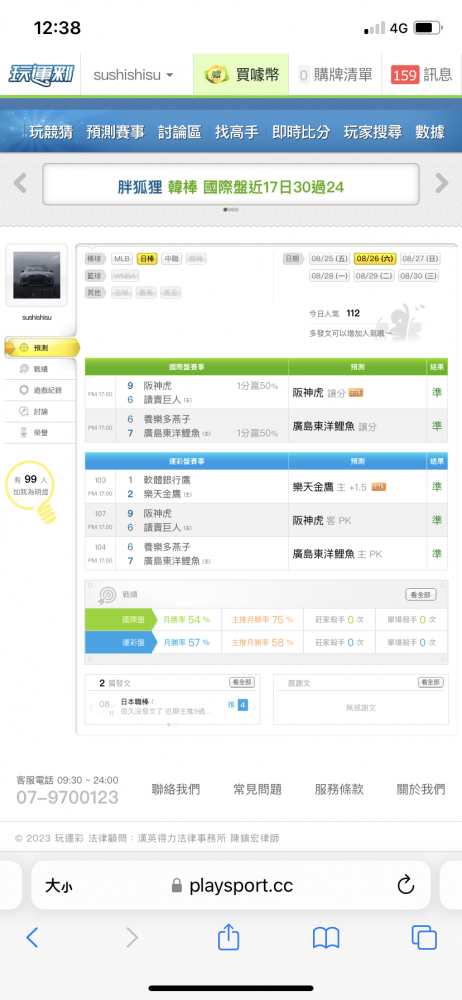Open 預測賽事 in navigation bar

click(x=116, y=132)
